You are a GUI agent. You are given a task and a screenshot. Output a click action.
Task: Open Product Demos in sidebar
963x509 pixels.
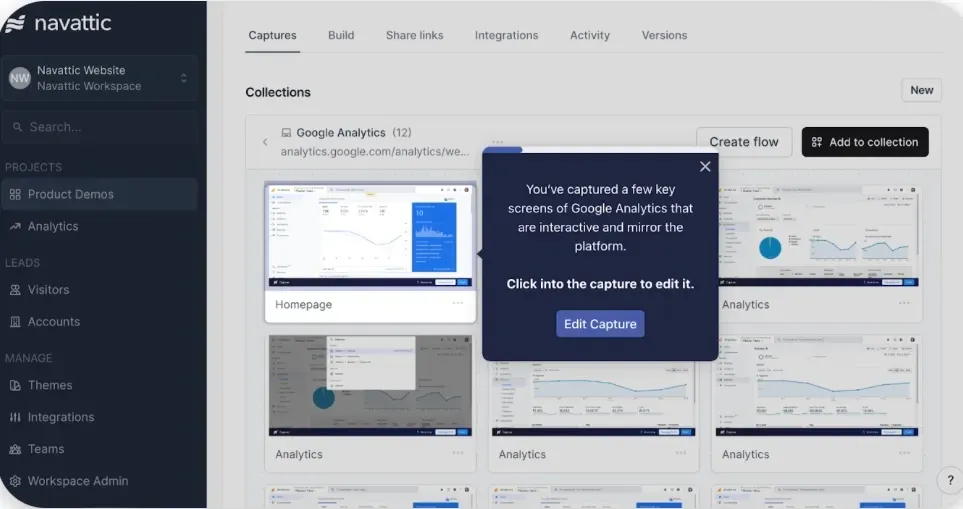pyautogui.click(x=99, y=194)
